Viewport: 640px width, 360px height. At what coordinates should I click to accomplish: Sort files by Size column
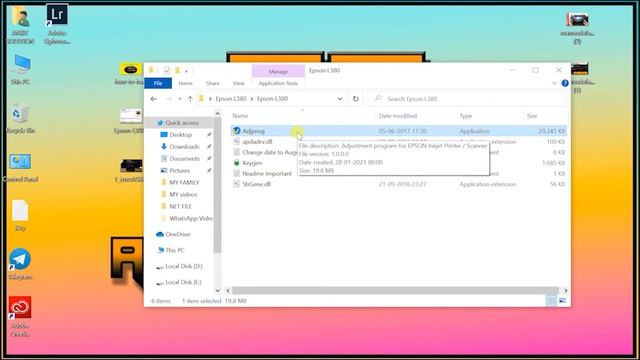coord(532,116)
